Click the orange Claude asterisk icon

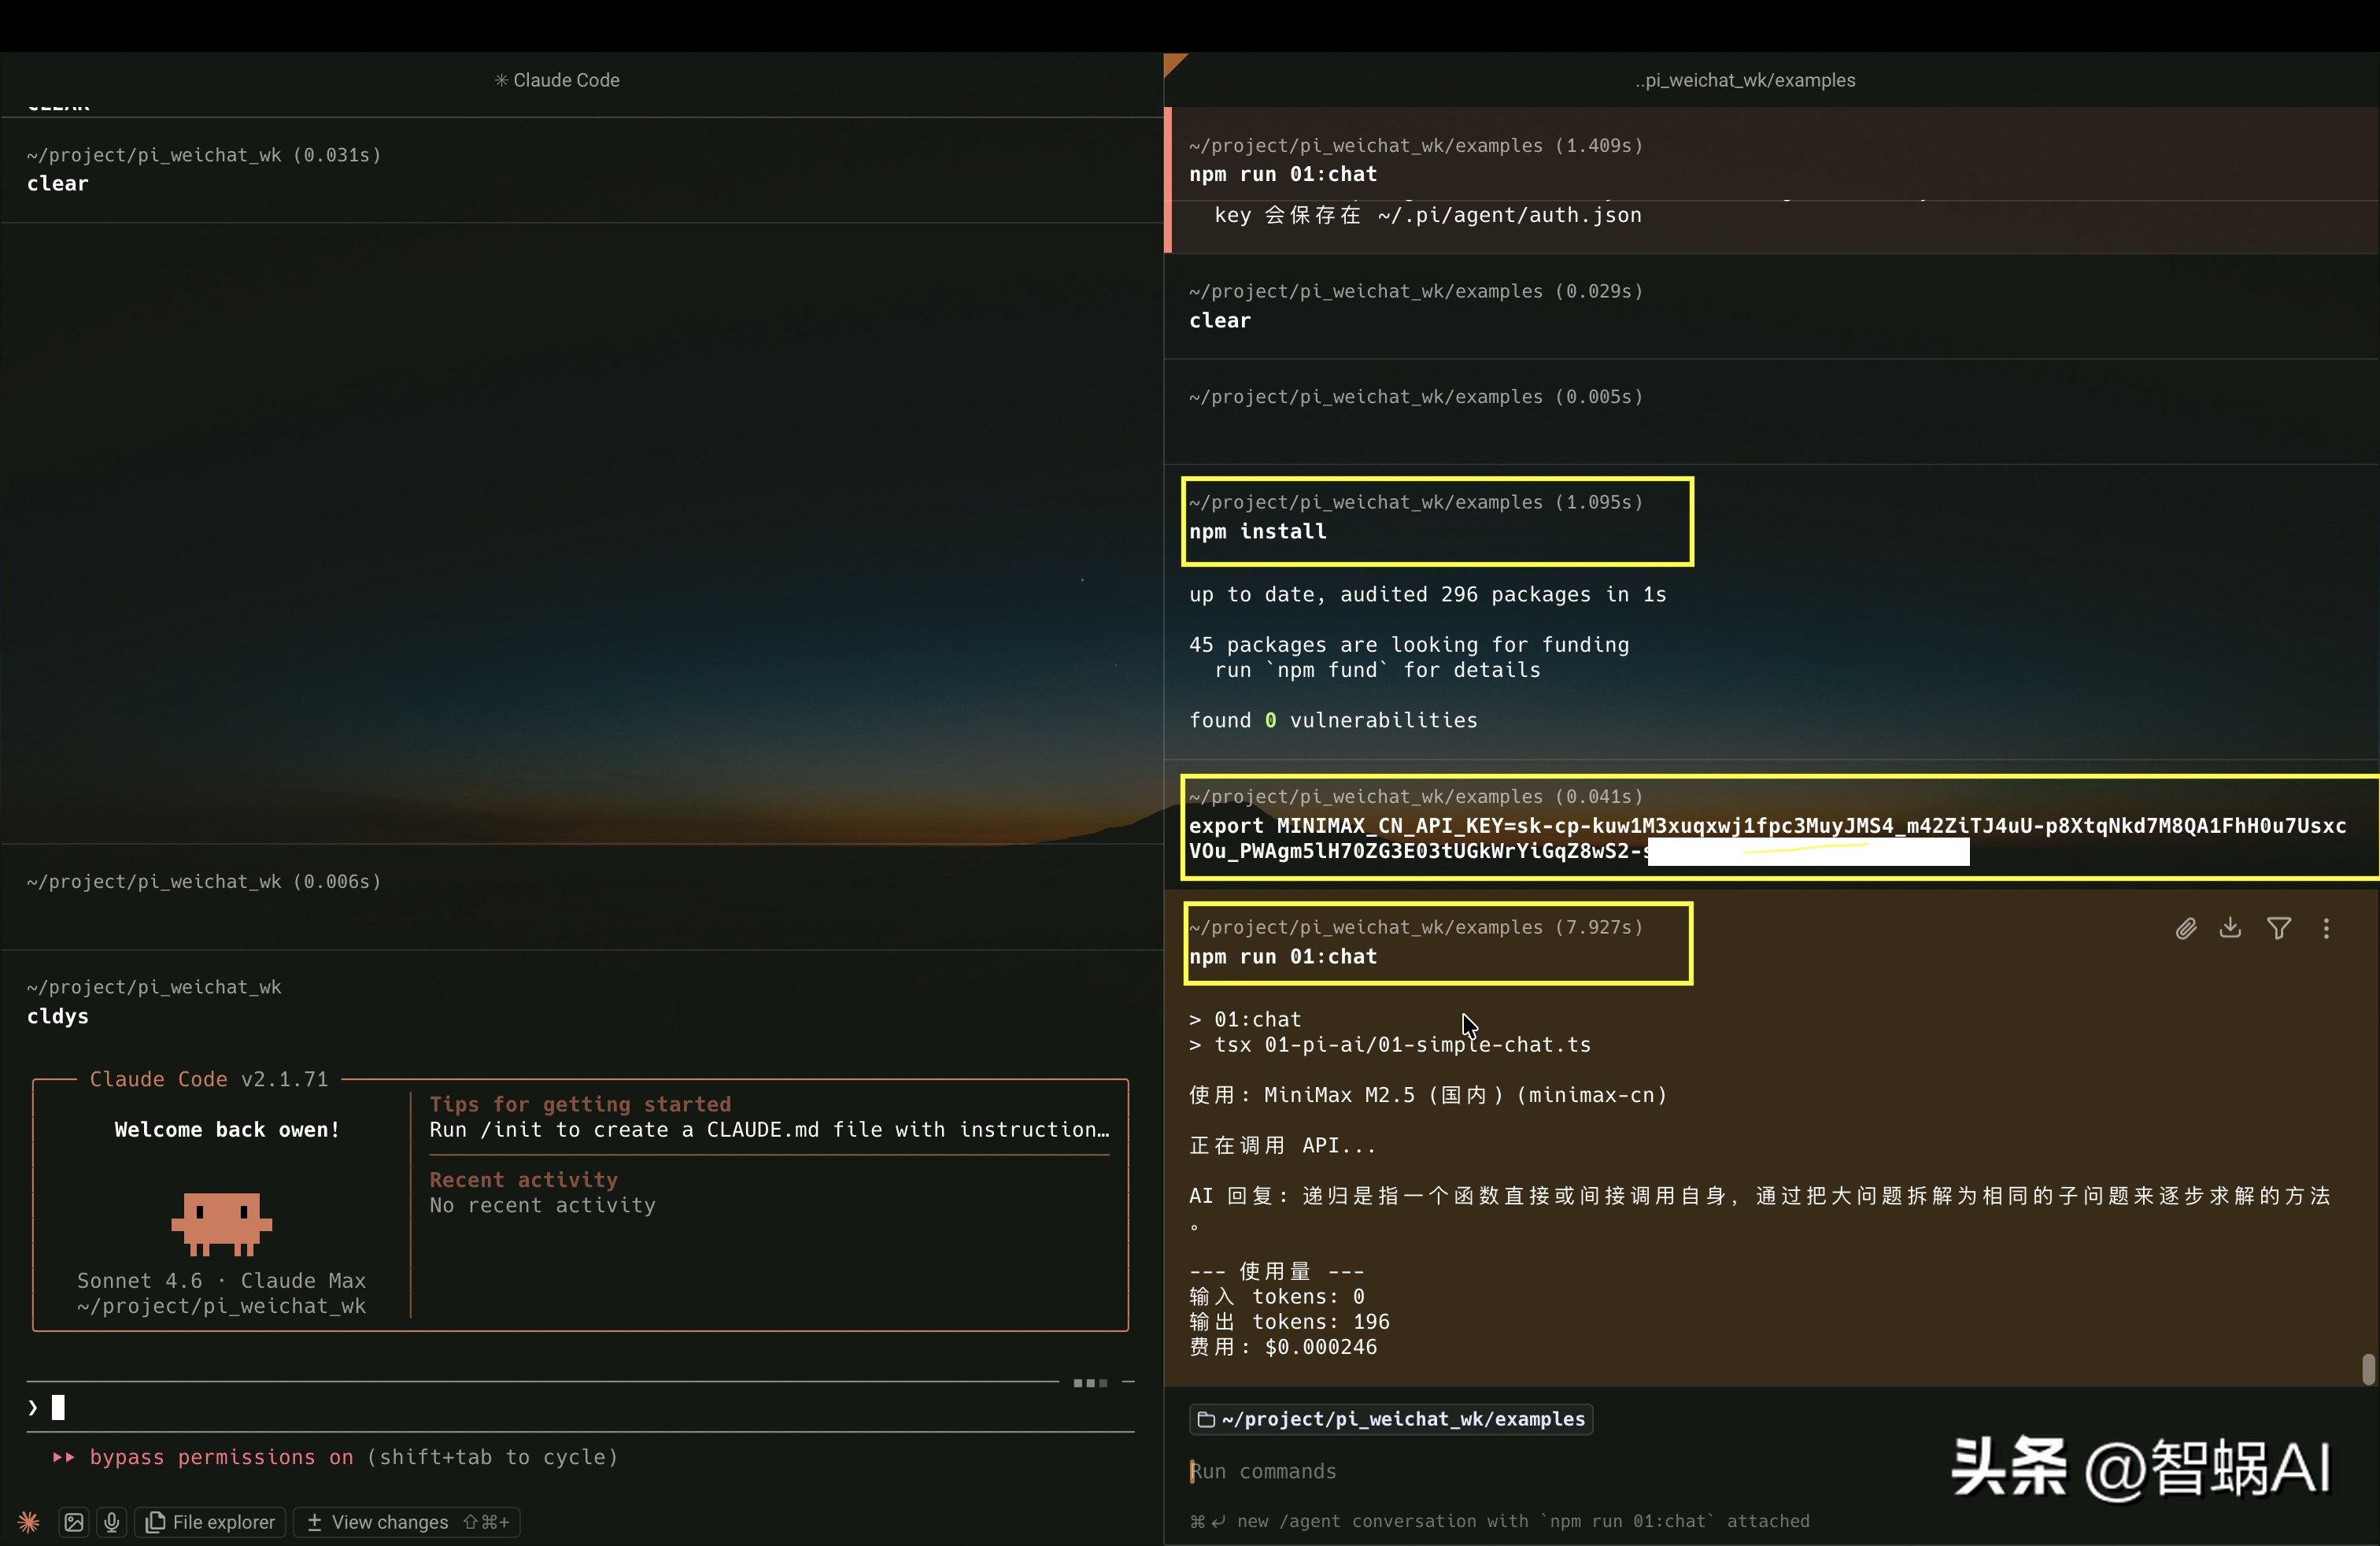(x=28, y=1522)
